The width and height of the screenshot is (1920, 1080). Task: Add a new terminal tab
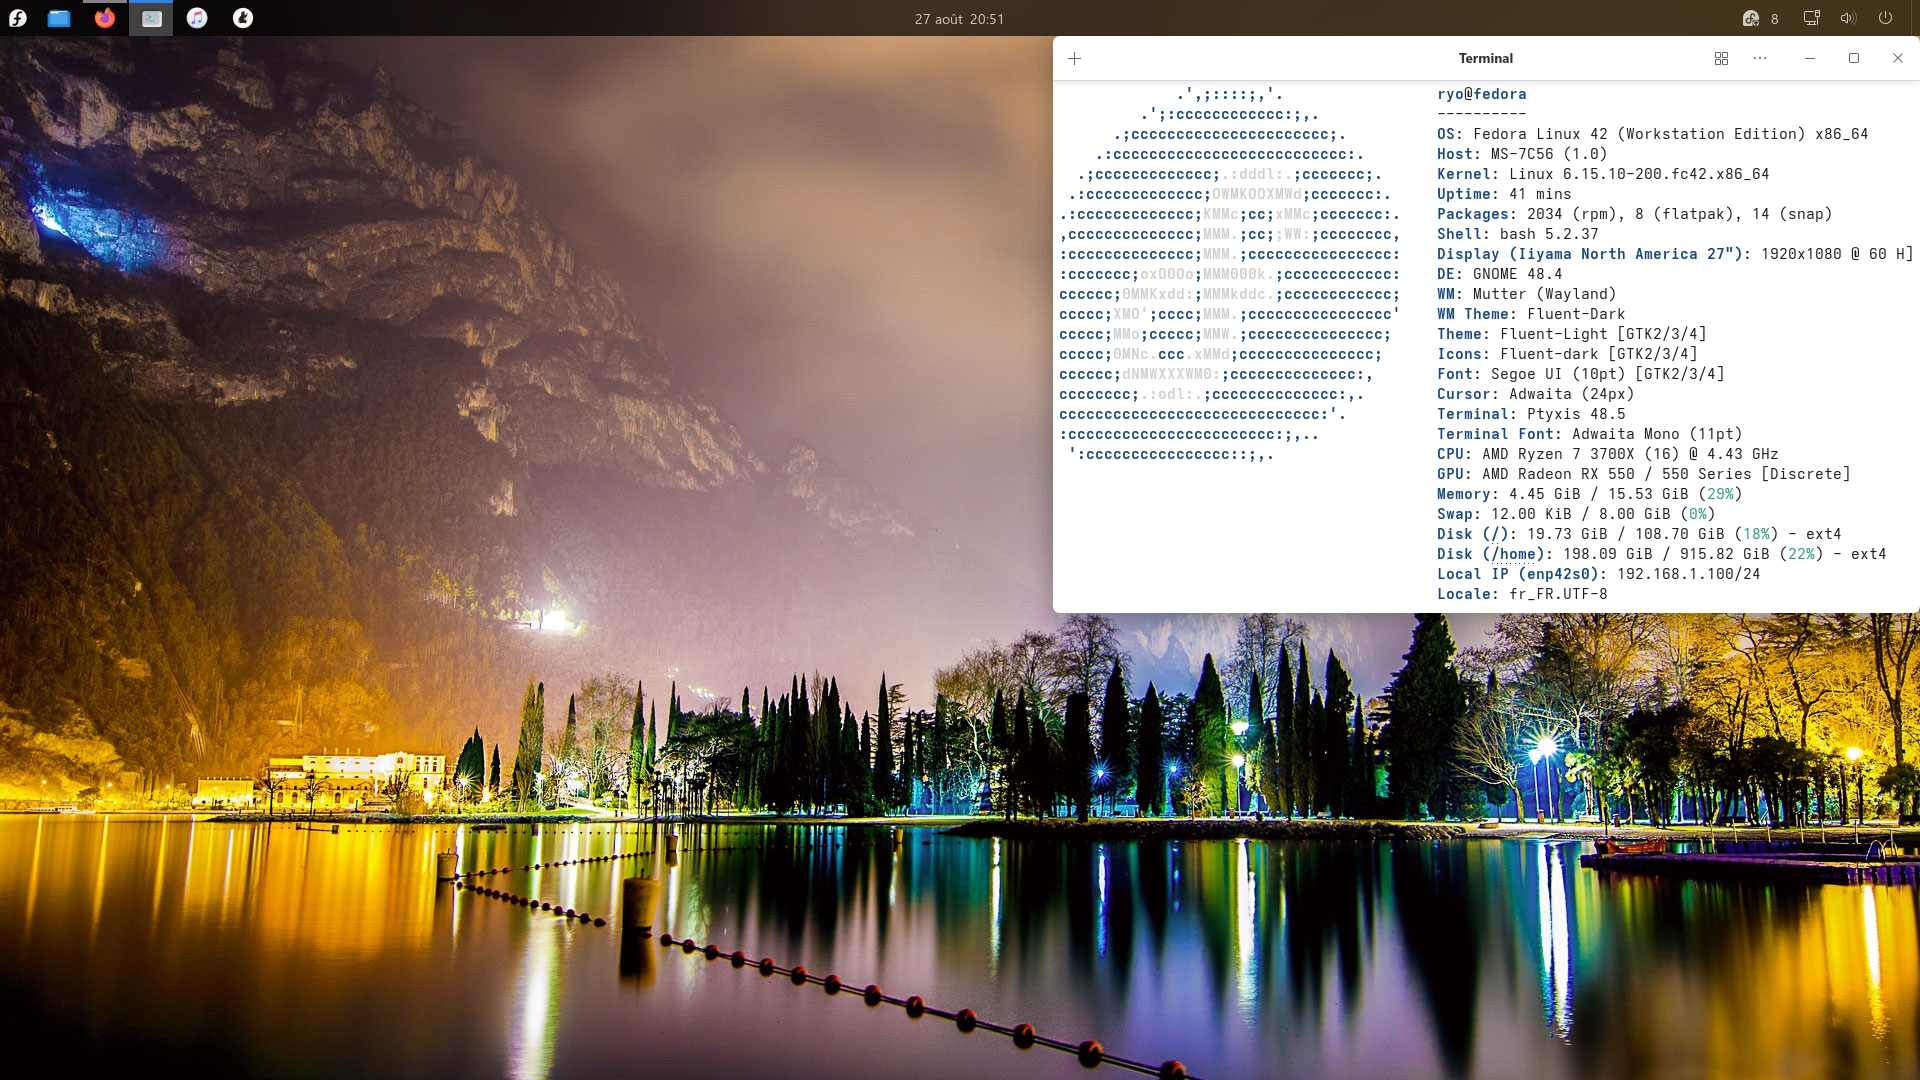1075,58
